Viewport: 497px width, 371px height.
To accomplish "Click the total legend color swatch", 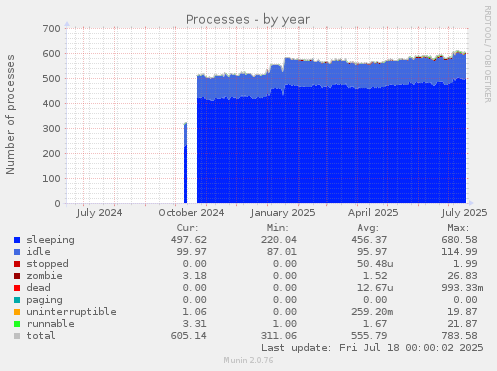I will pyautogui.click(x=17, y=336).
